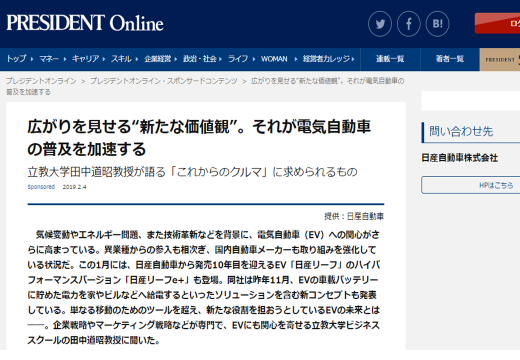
Task: Go to the キャリア section
Action: [x=85, y=59]
